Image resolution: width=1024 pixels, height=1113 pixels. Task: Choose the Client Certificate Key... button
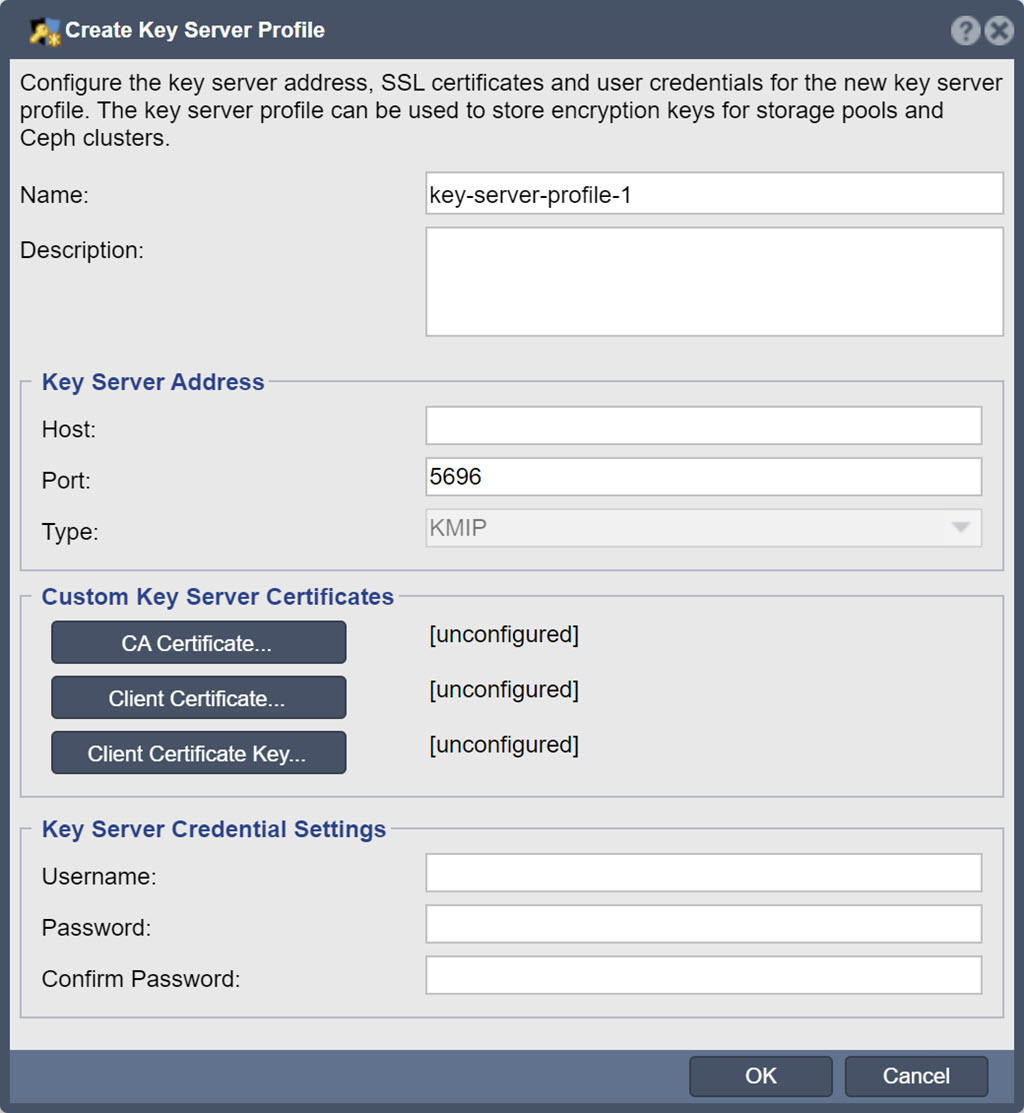[x=198, y=752]
